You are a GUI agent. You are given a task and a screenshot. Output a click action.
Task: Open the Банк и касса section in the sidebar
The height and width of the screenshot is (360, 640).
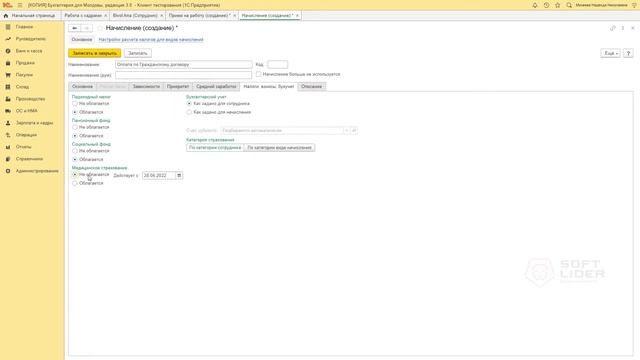pyautogui.click(x=29, y=51)
